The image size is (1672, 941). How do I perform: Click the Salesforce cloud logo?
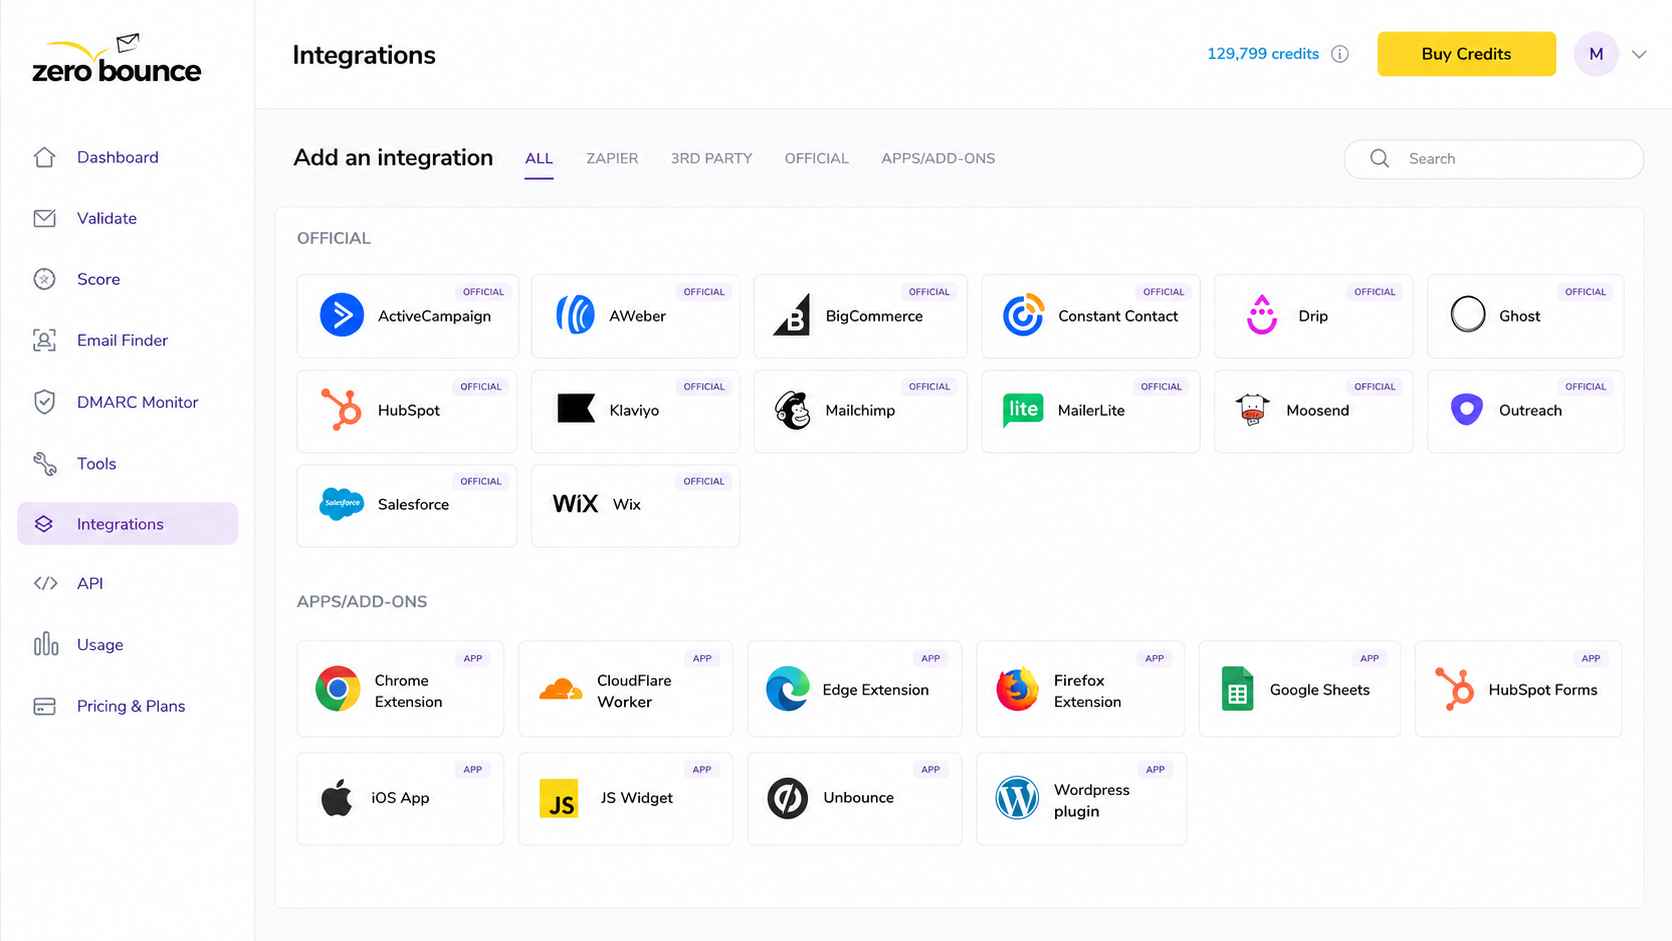pyautogui.click(x=341, y=504)
